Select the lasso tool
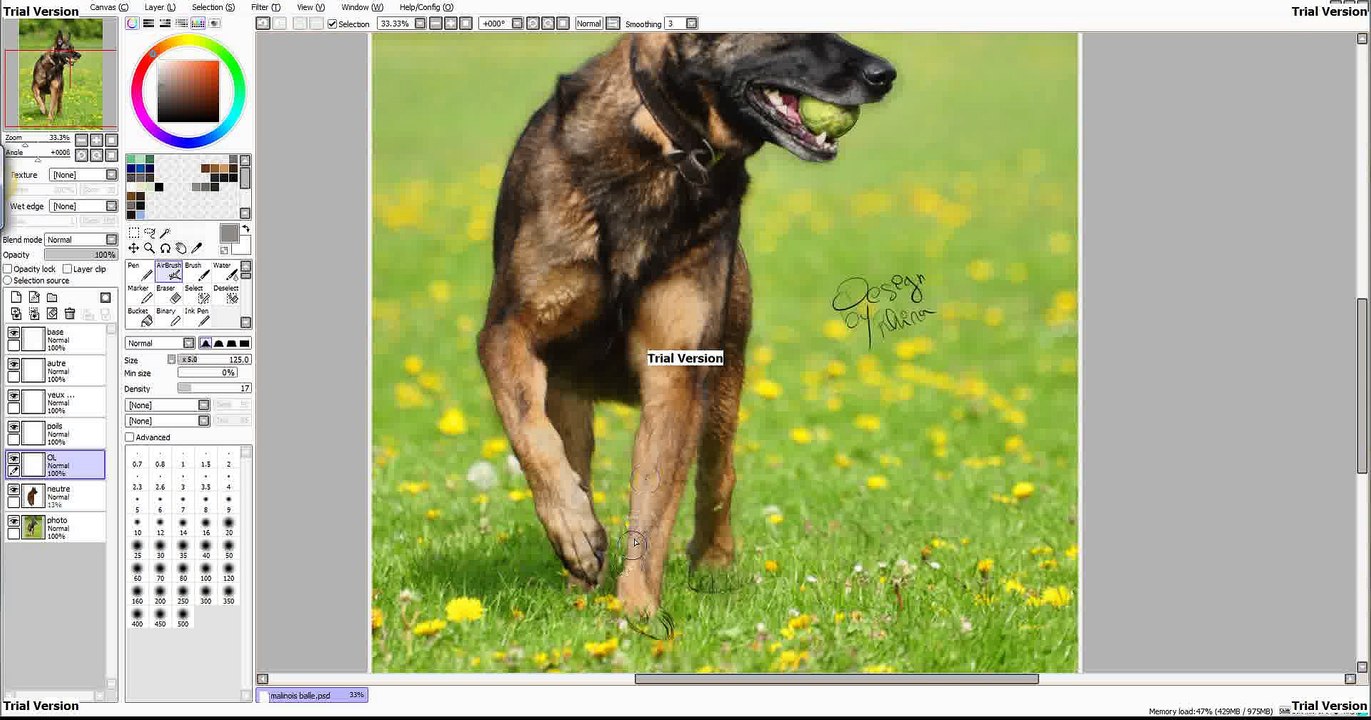This screenshot has width=1371, height=720. pyautogui.click(x=149, y=233)
